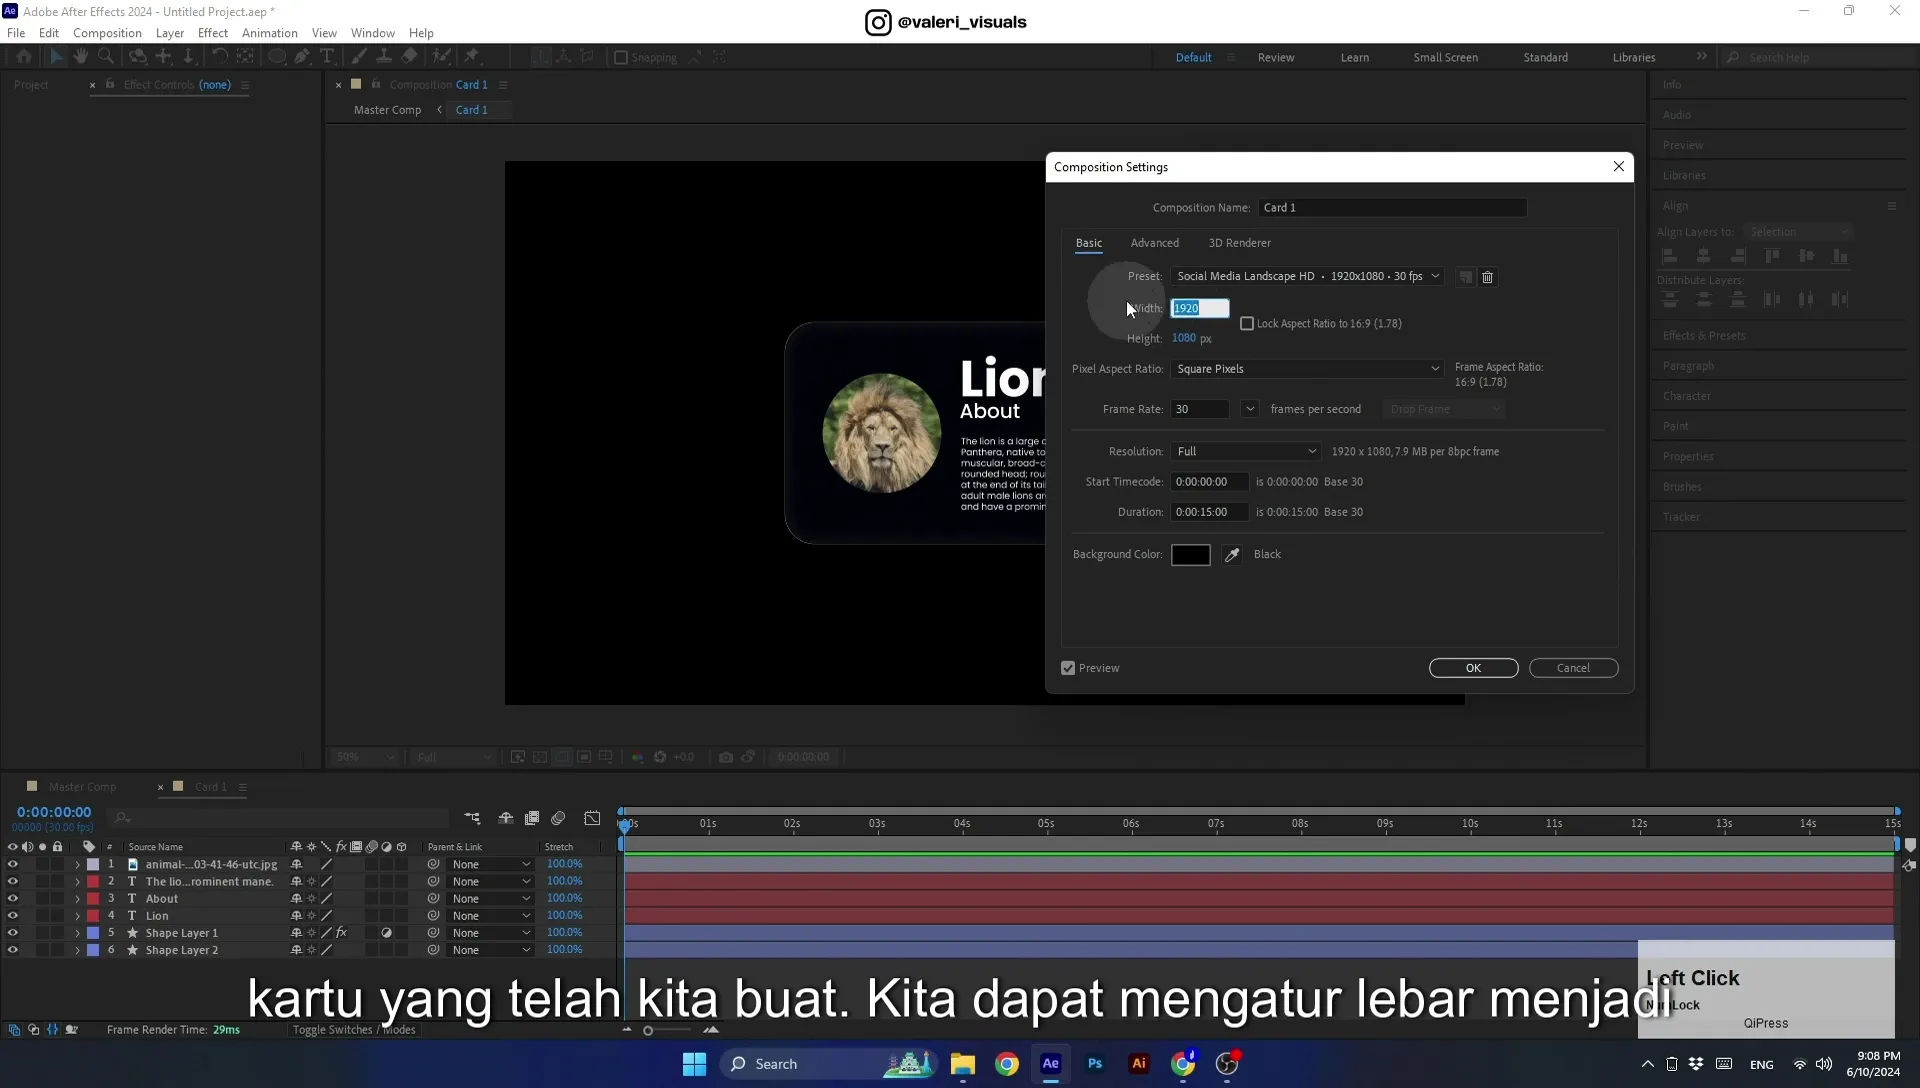Click the timeline zoom slider handle
This screenshot has width=1920, height=1088.
point(648,1031)
